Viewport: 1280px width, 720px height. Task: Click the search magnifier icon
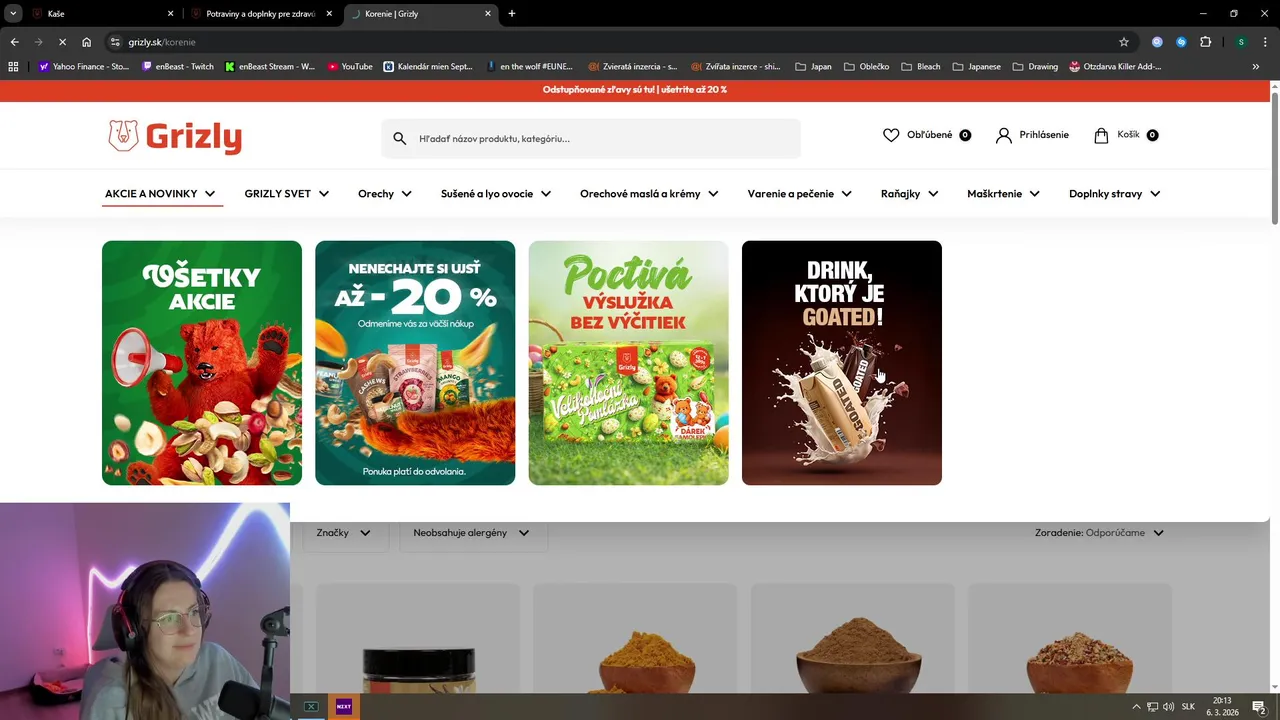[400, 139]
